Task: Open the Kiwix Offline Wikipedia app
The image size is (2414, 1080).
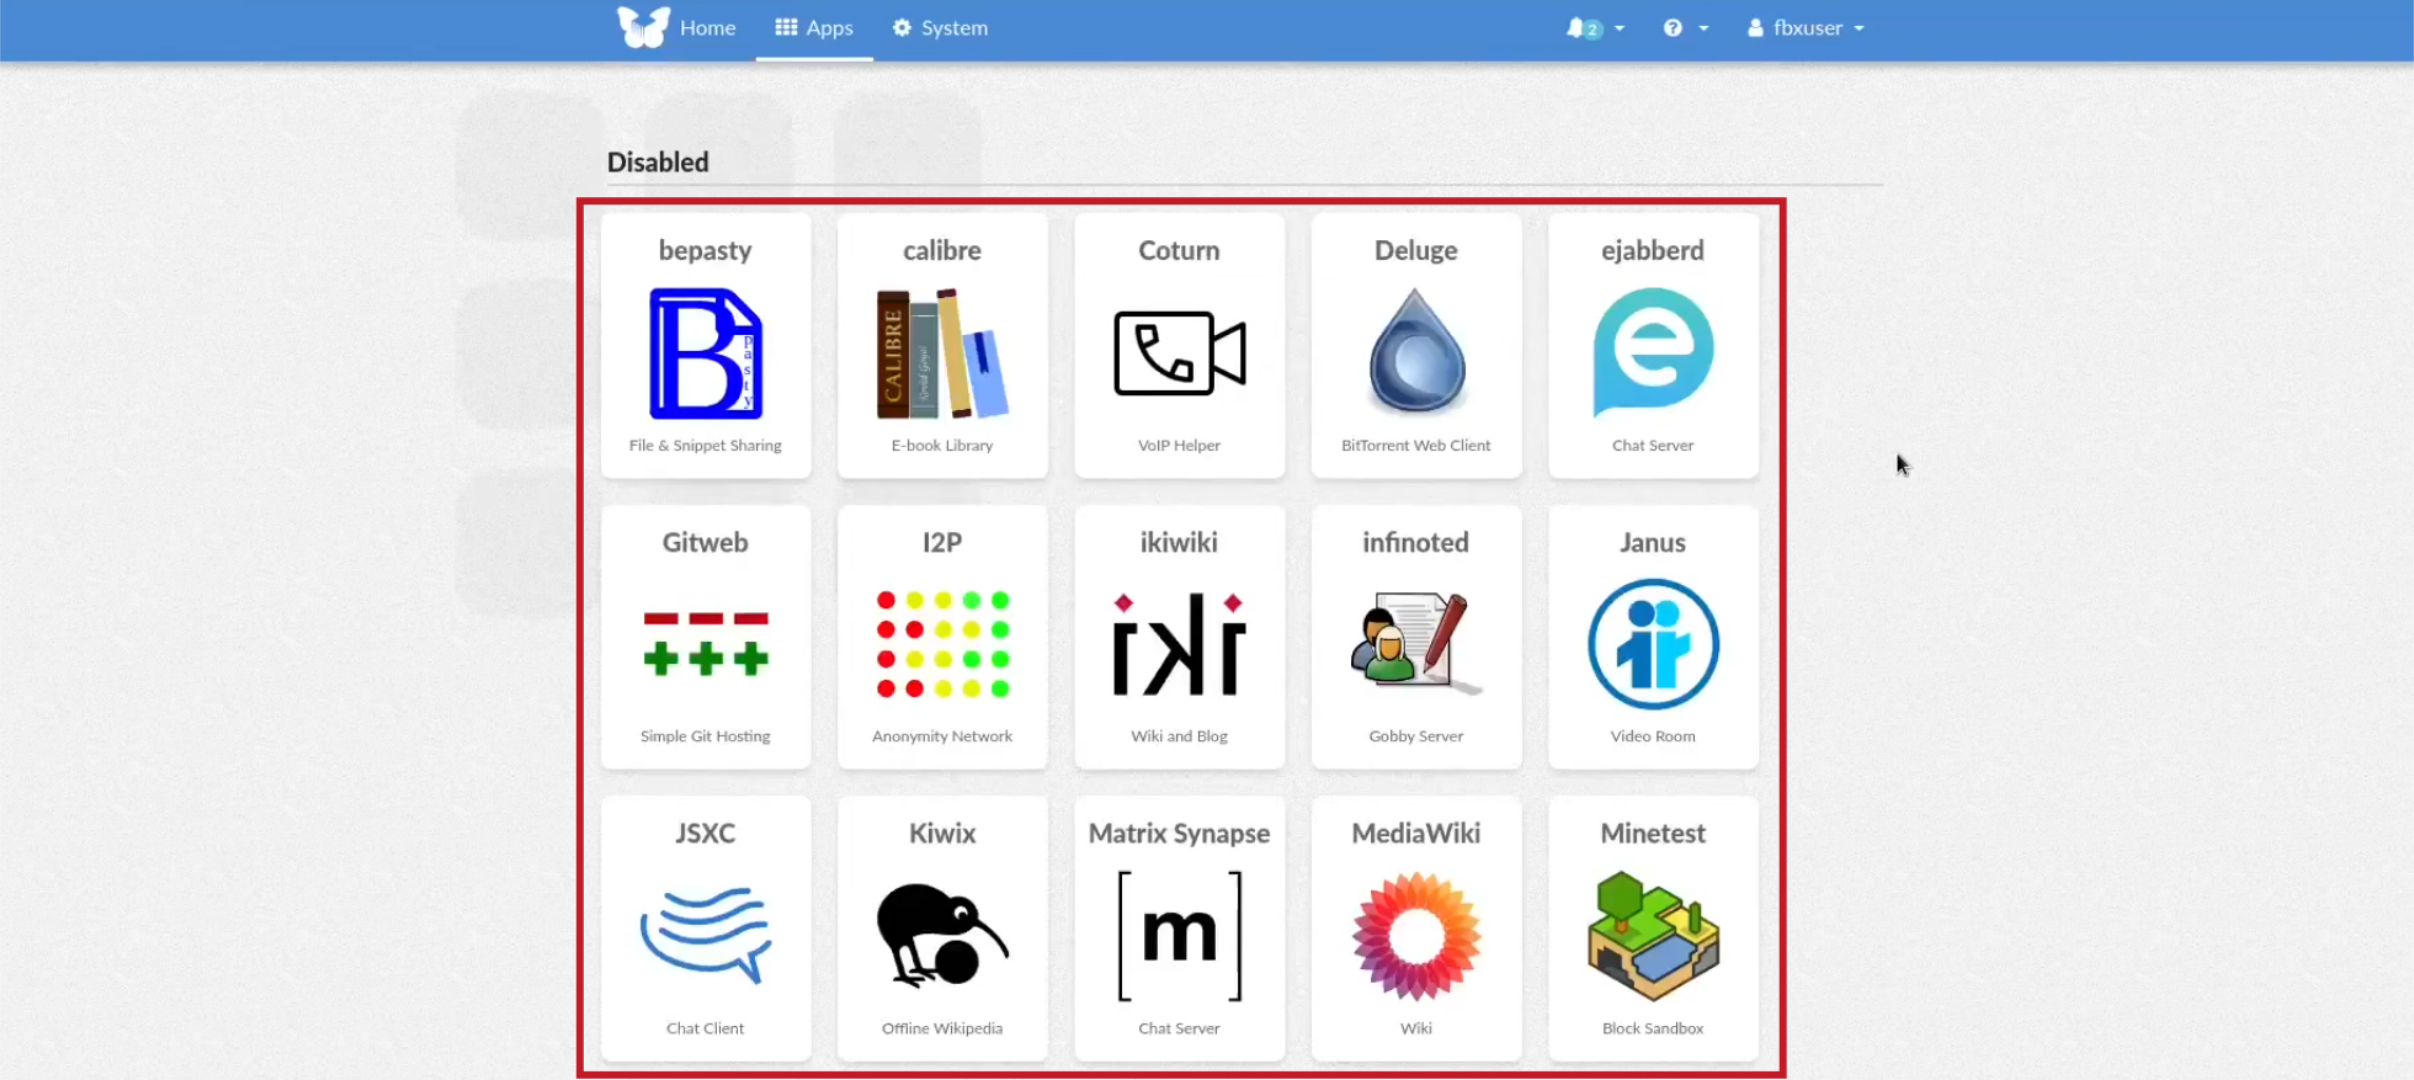Action: coord(941,925)
